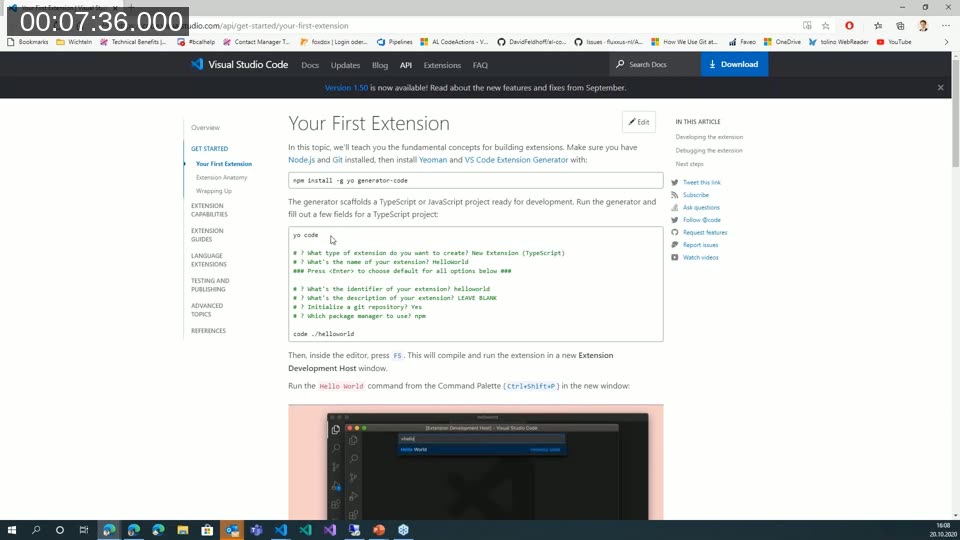Click the Ask questions icon
Image resolution: width=960 pixels, height=540 pixels.
coord(675,208)
